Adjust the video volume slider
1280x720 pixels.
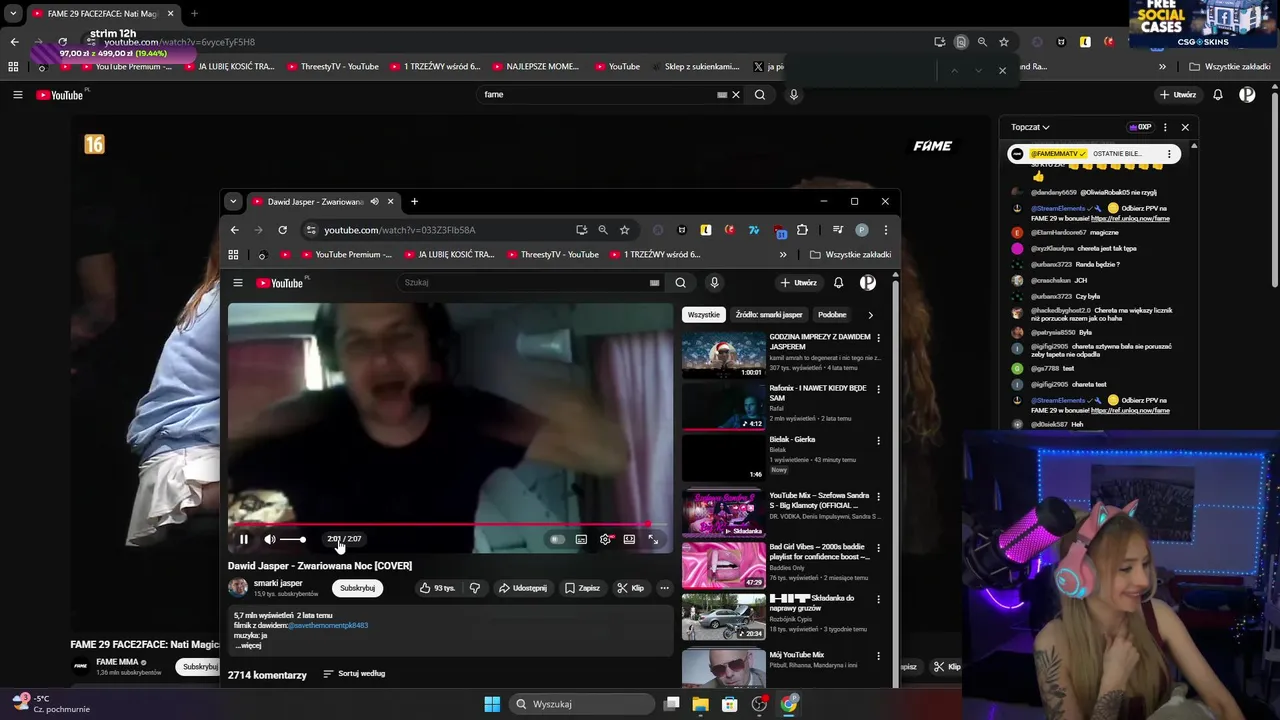(x=293, y=539)
